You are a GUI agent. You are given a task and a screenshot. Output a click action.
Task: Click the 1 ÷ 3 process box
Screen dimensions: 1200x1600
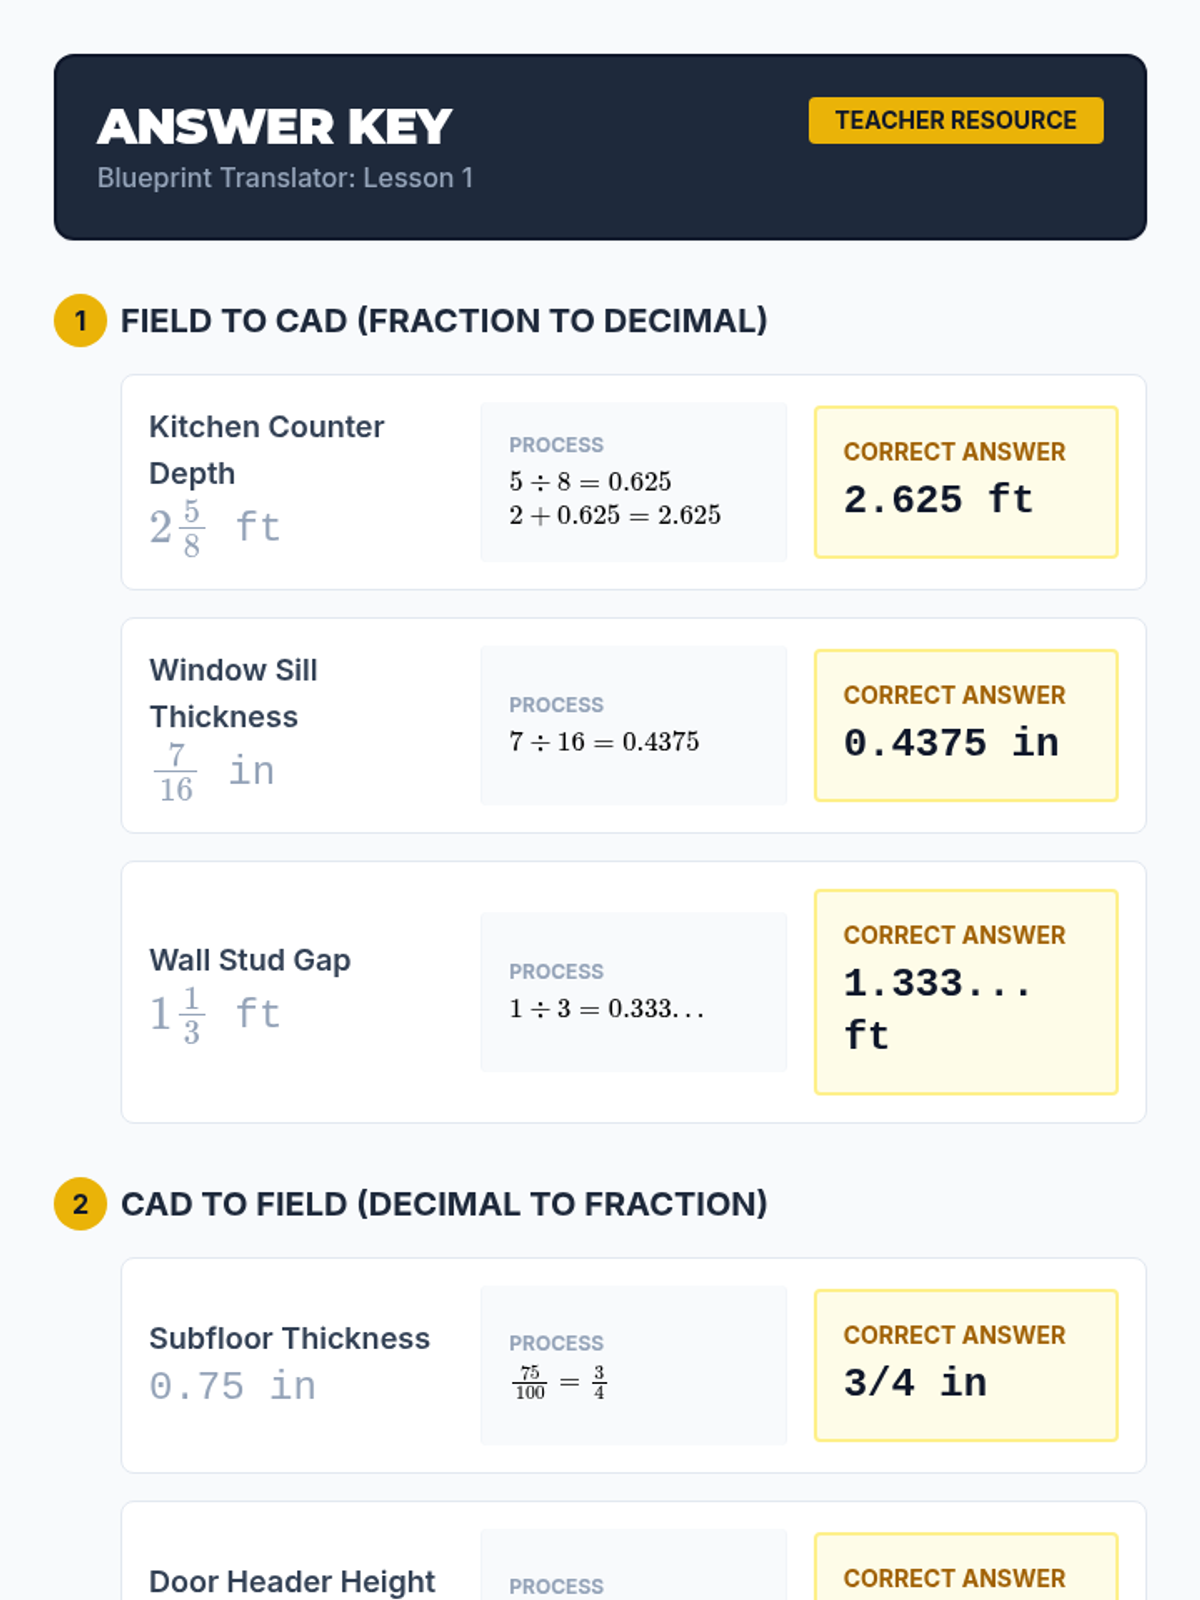[633, 992]
